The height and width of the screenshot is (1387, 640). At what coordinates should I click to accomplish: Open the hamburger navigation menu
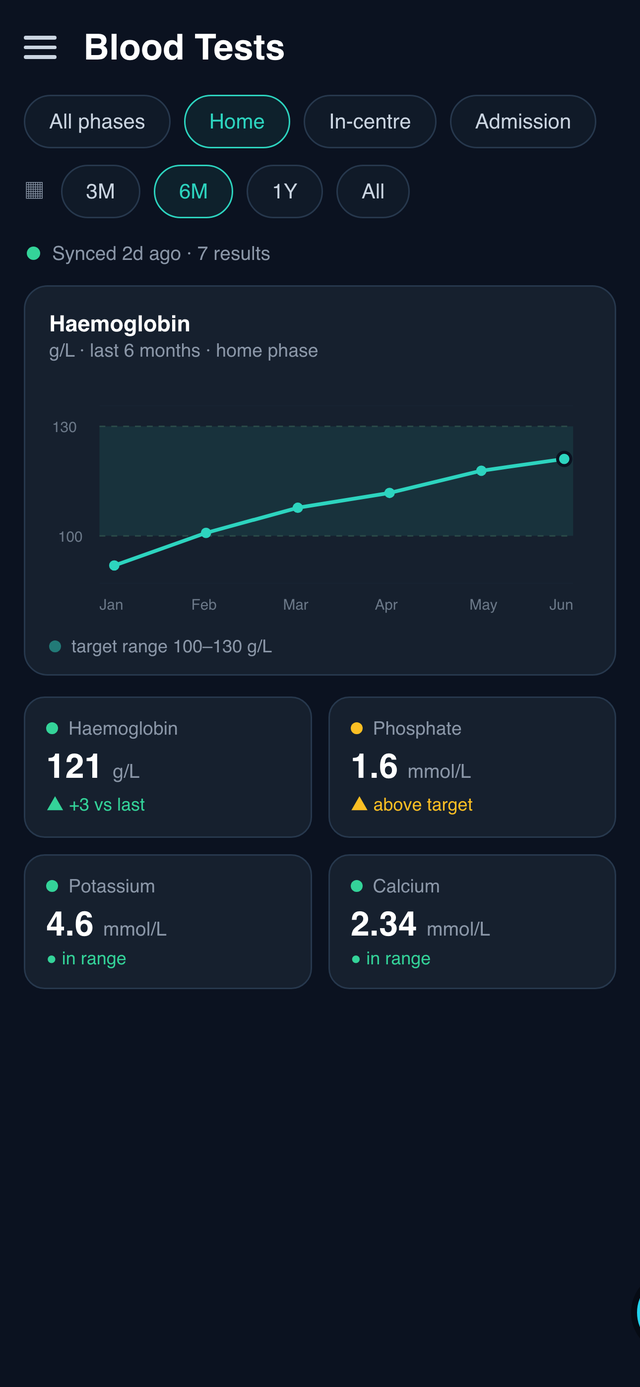tap(40, 47)
